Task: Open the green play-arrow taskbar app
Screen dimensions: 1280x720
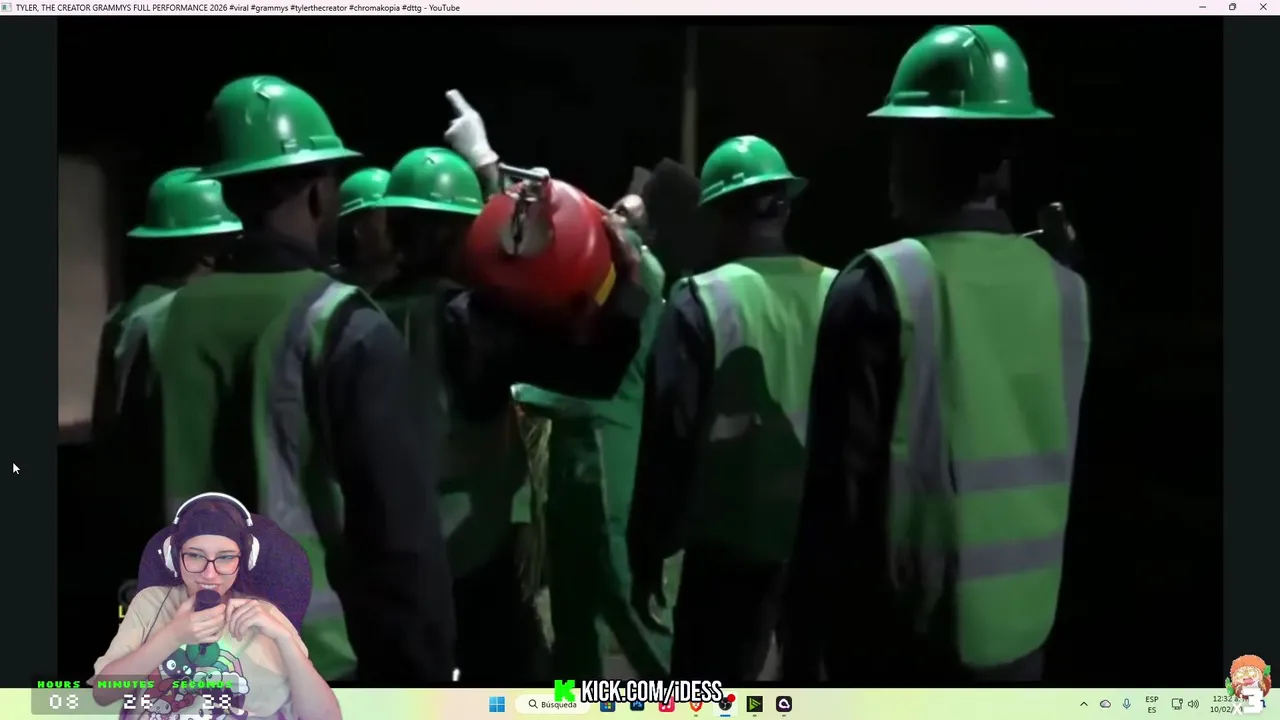Action: [755, 704]
